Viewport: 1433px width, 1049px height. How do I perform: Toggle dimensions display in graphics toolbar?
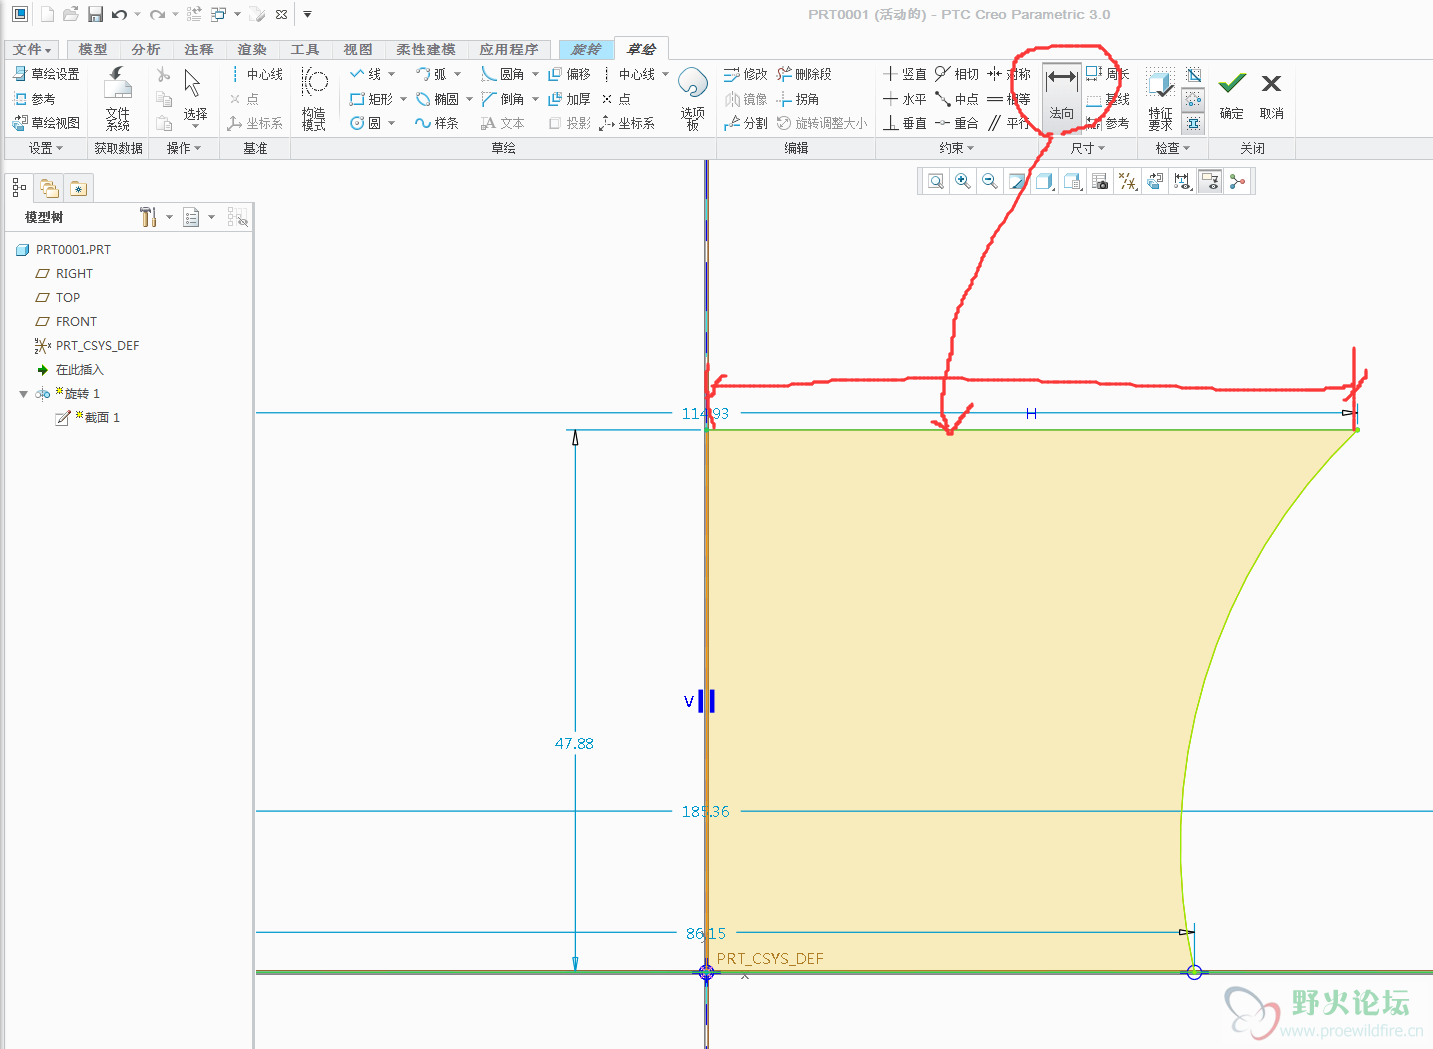(x=1182, y=181)
